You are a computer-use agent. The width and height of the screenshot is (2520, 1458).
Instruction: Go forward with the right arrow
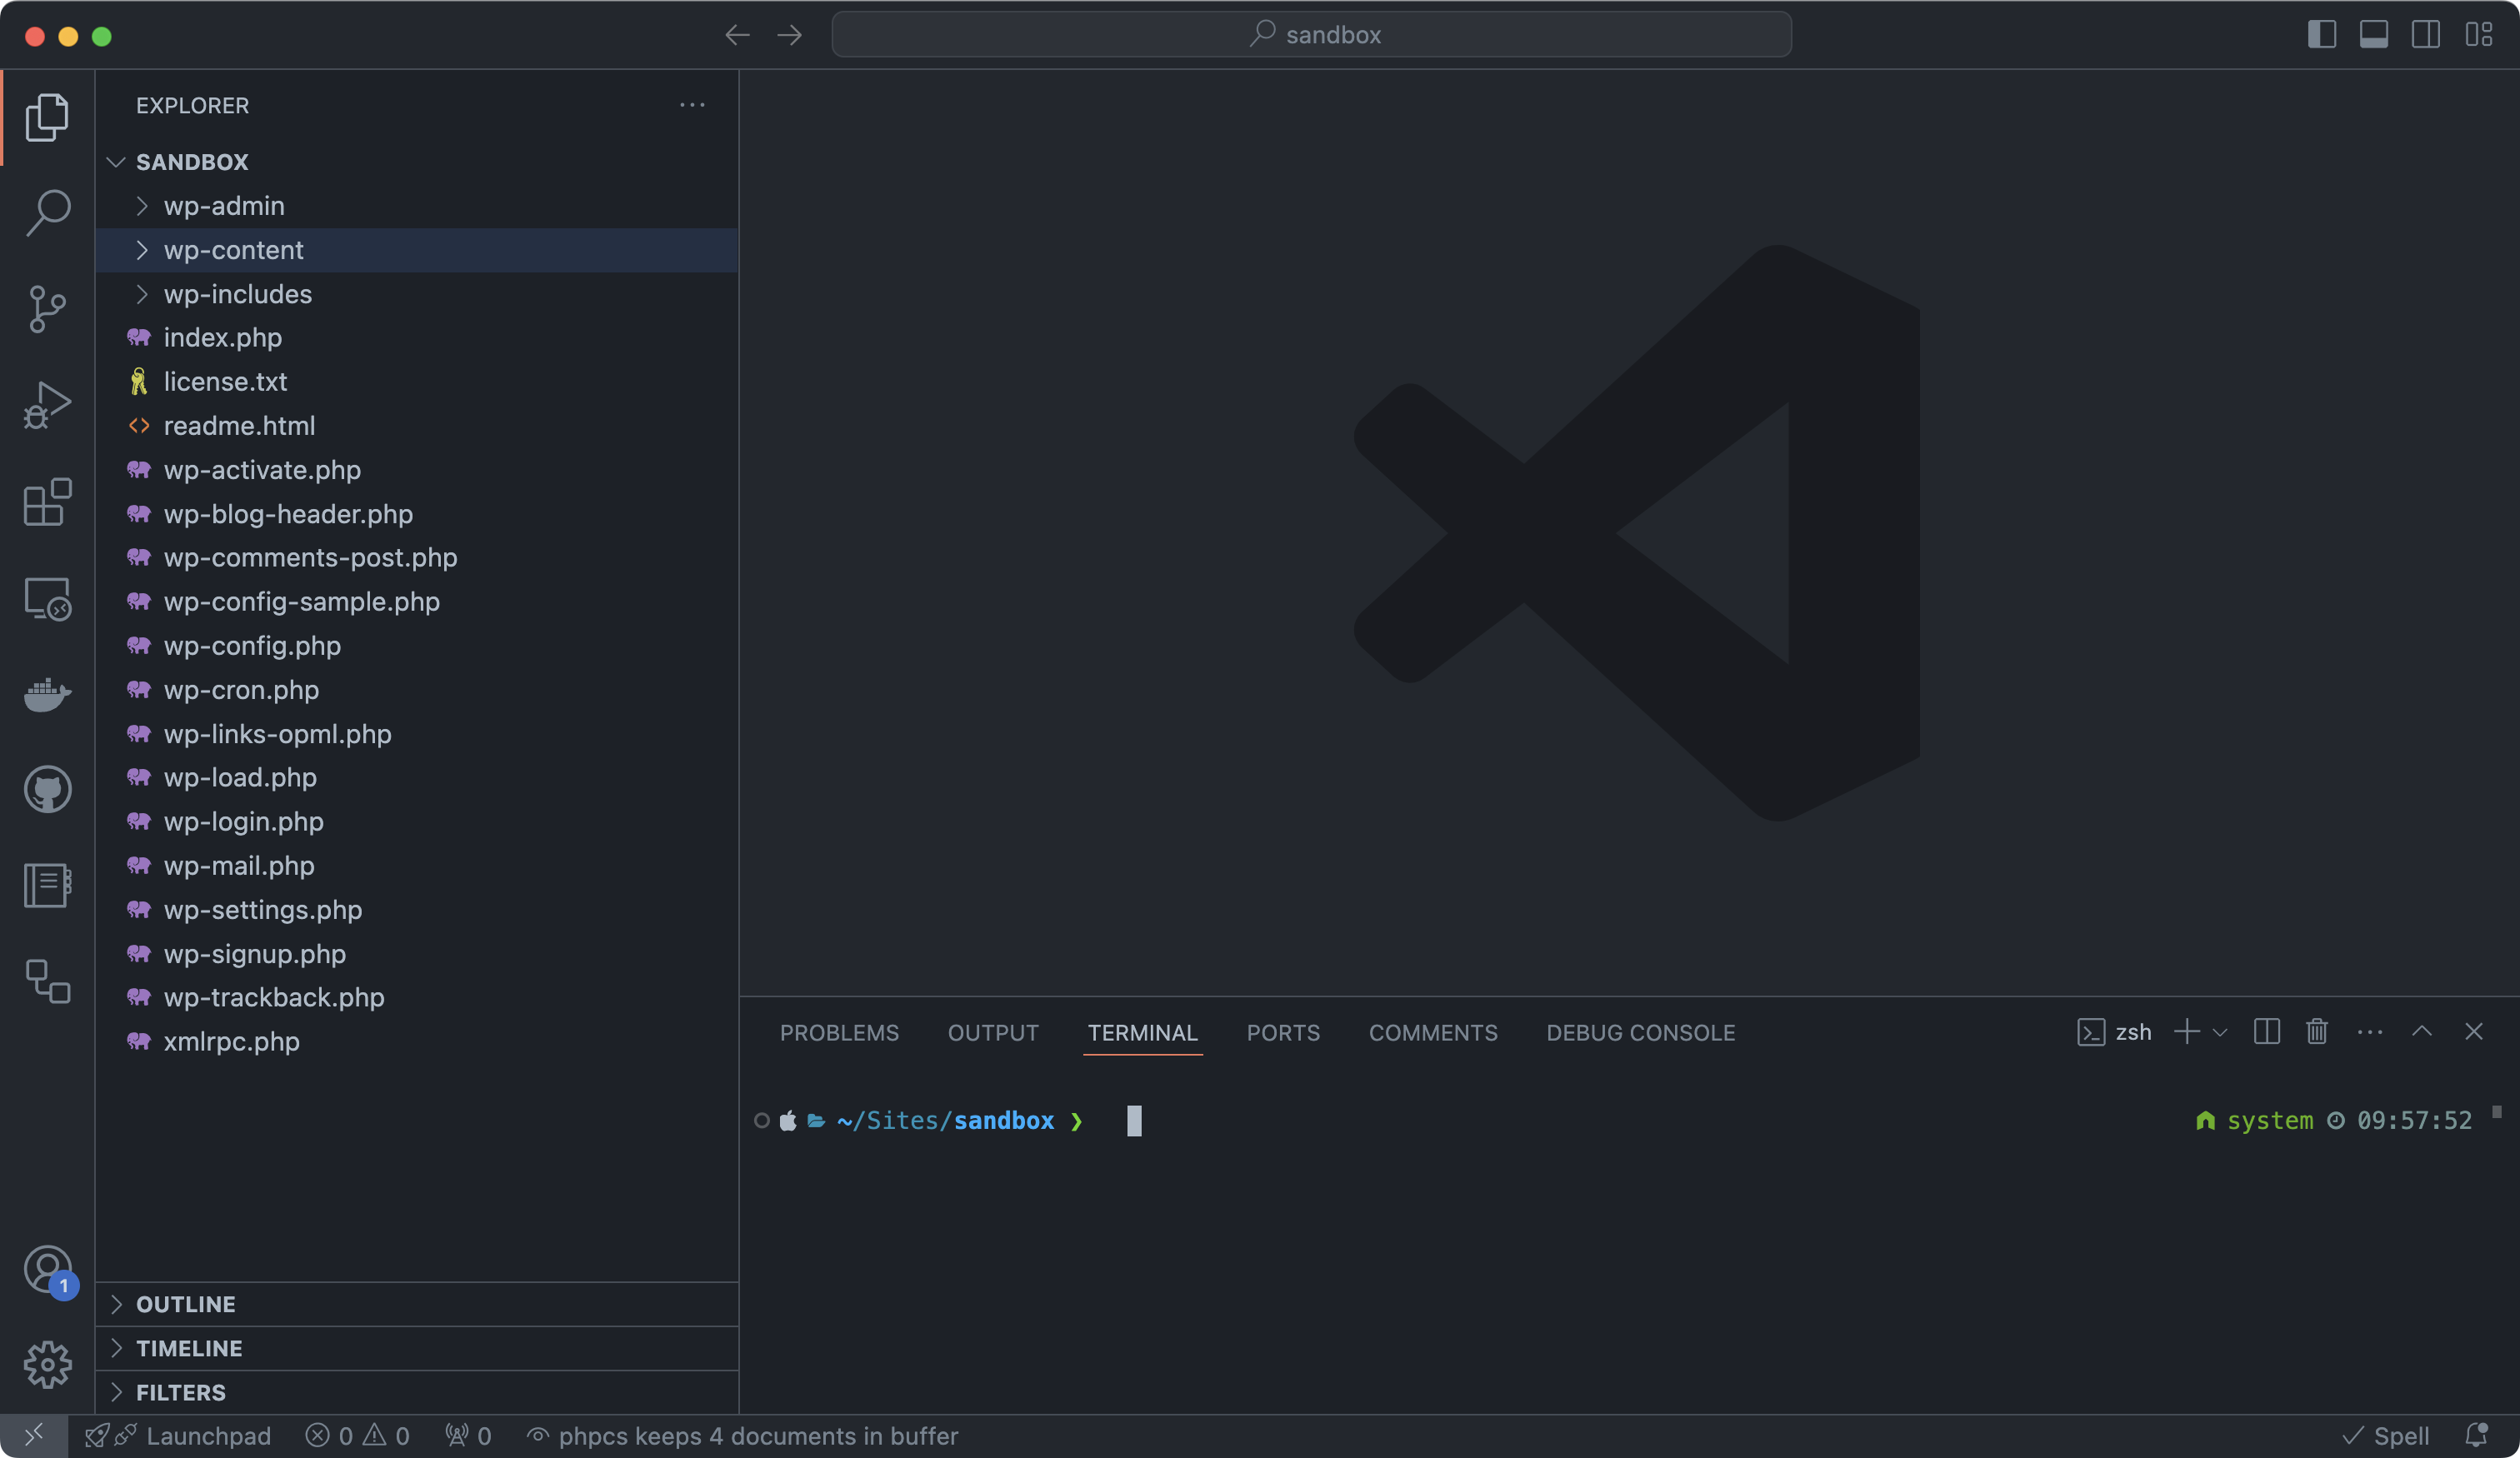click(790, 35)
